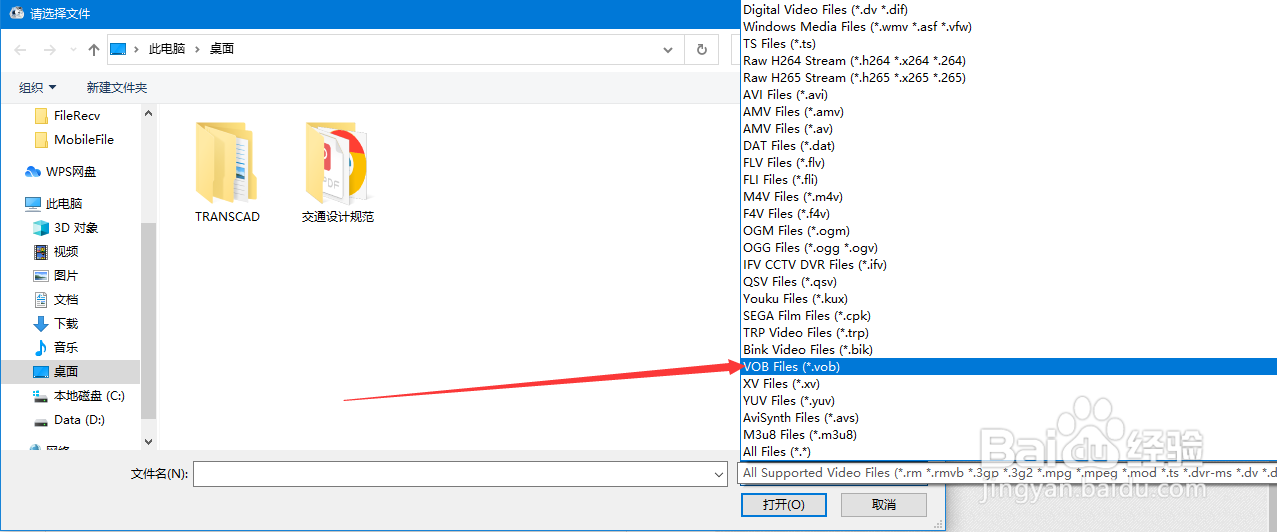Expand the 文件名 dropdown arrow
1277x532 pixels.
[x=719, y=474]
